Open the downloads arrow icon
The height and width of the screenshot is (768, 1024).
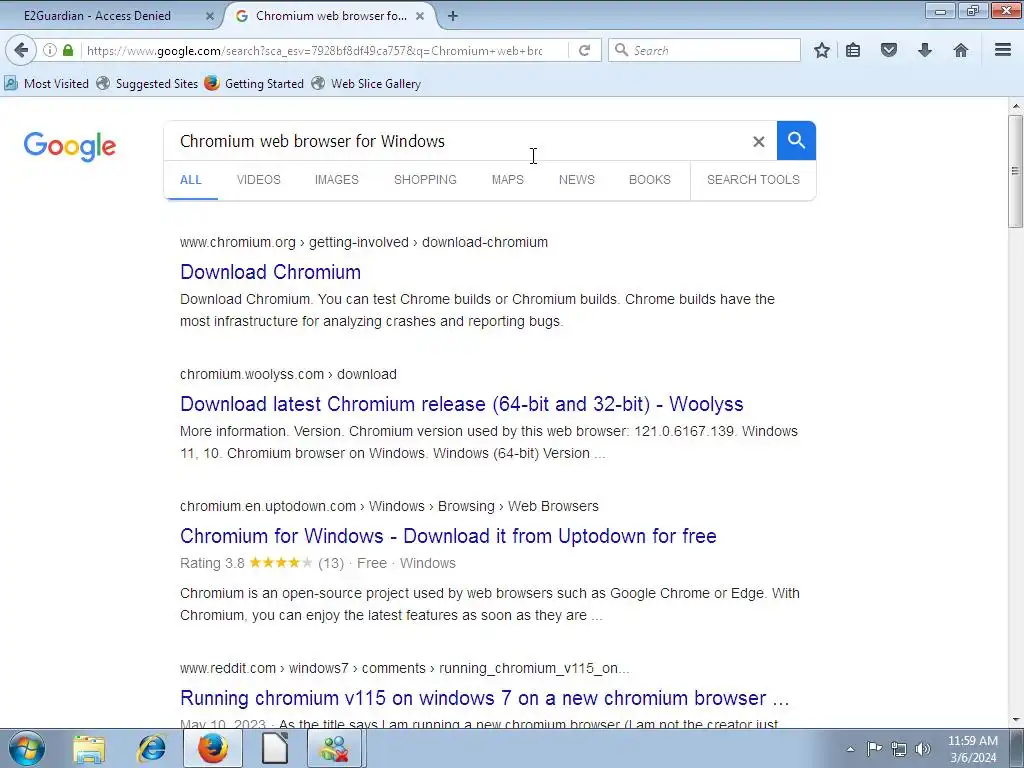[925, 50]
